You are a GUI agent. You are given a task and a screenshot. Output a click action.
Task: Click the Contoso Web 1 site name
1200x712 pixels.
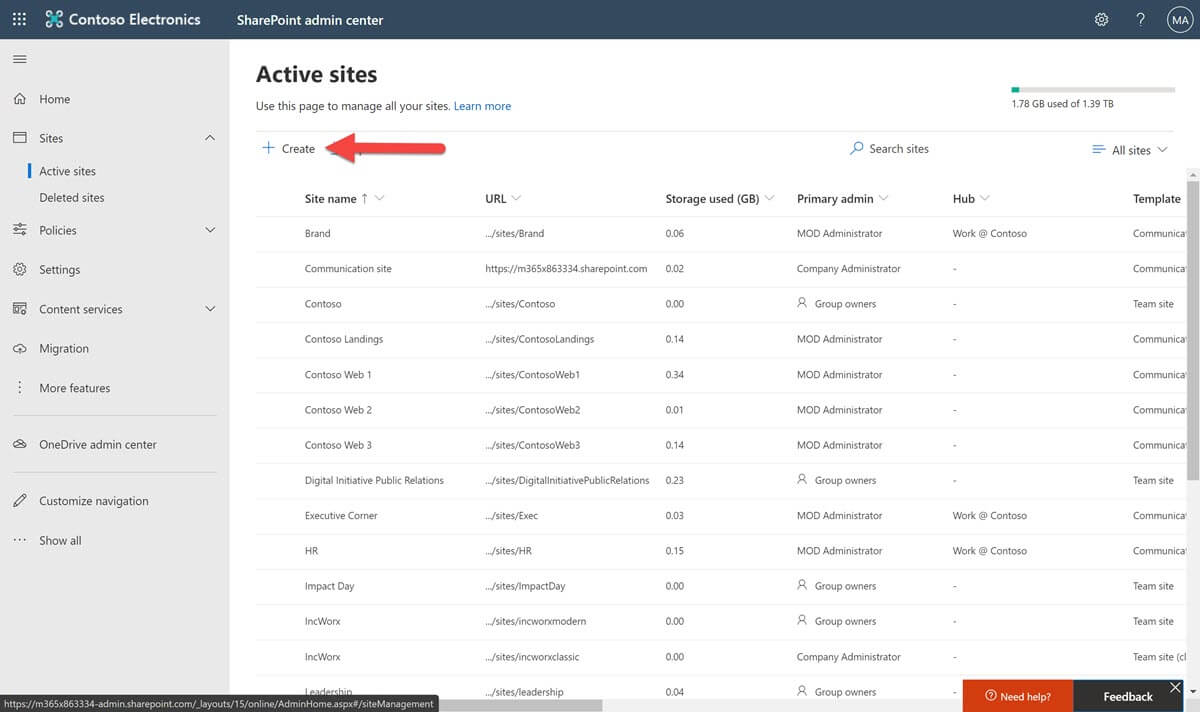[x=338, y=375]
